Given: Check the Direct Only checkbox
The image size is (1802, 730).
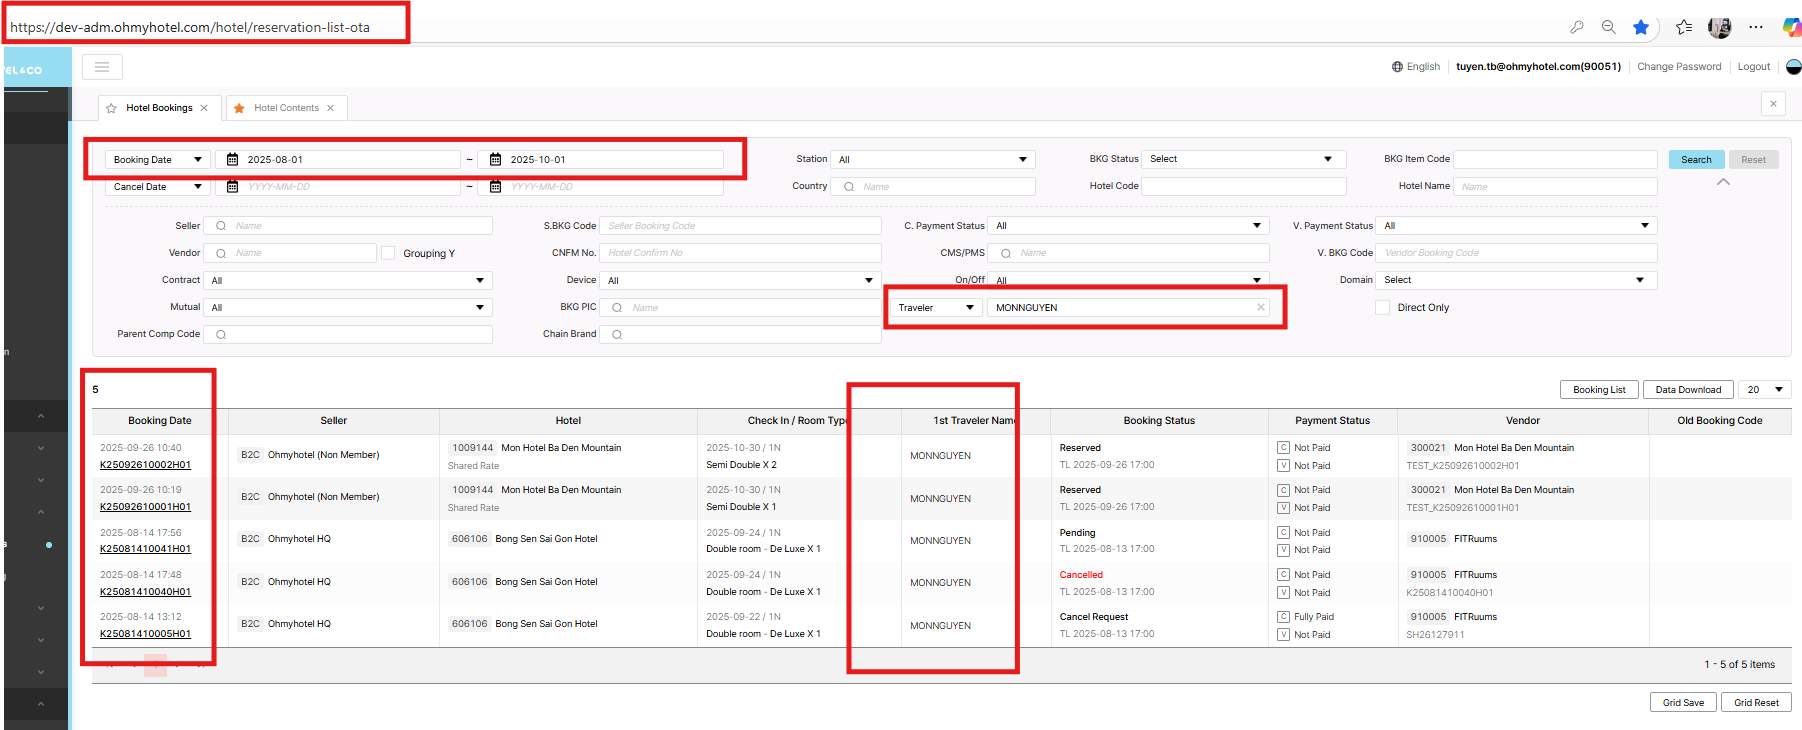Looking at the screenshot, I should pos(1382,308).
